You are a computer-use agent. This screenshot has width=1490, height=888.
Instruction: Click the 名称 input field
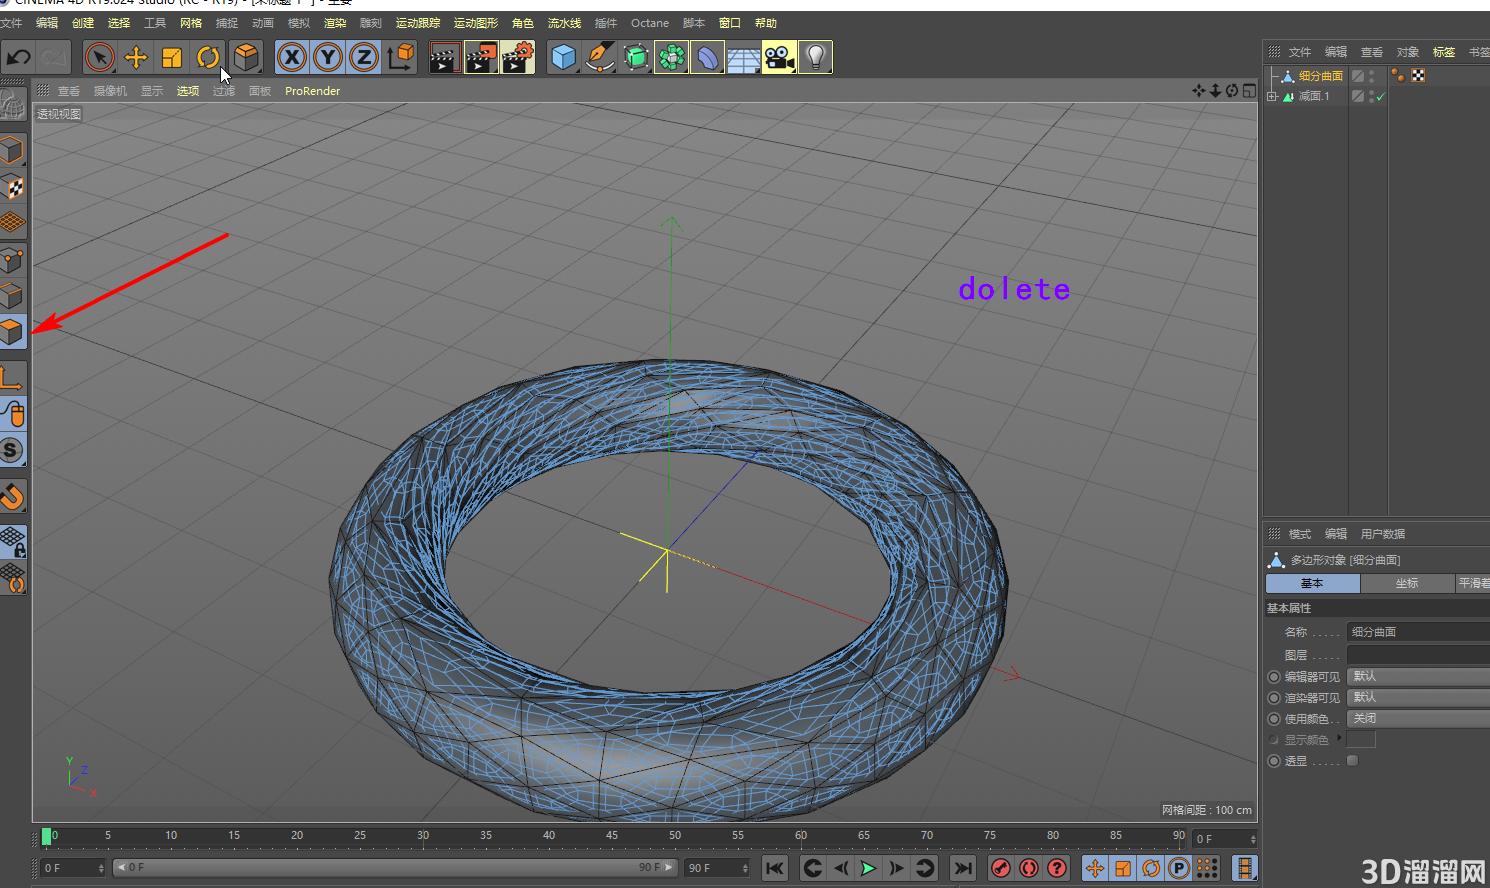coord(1418,632)
